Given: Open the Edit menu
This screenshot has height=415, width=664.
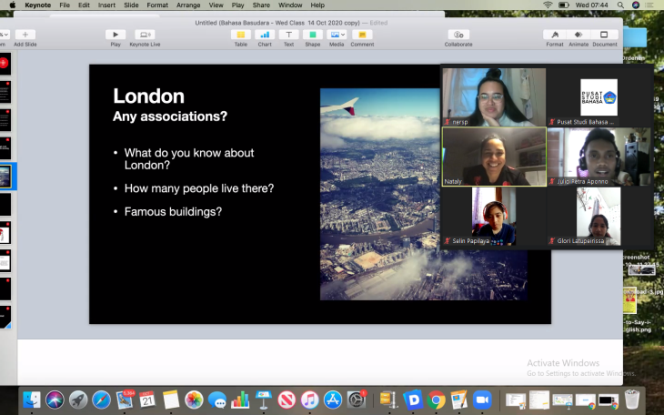Looking at the screenshot, I should pos(84,5).
